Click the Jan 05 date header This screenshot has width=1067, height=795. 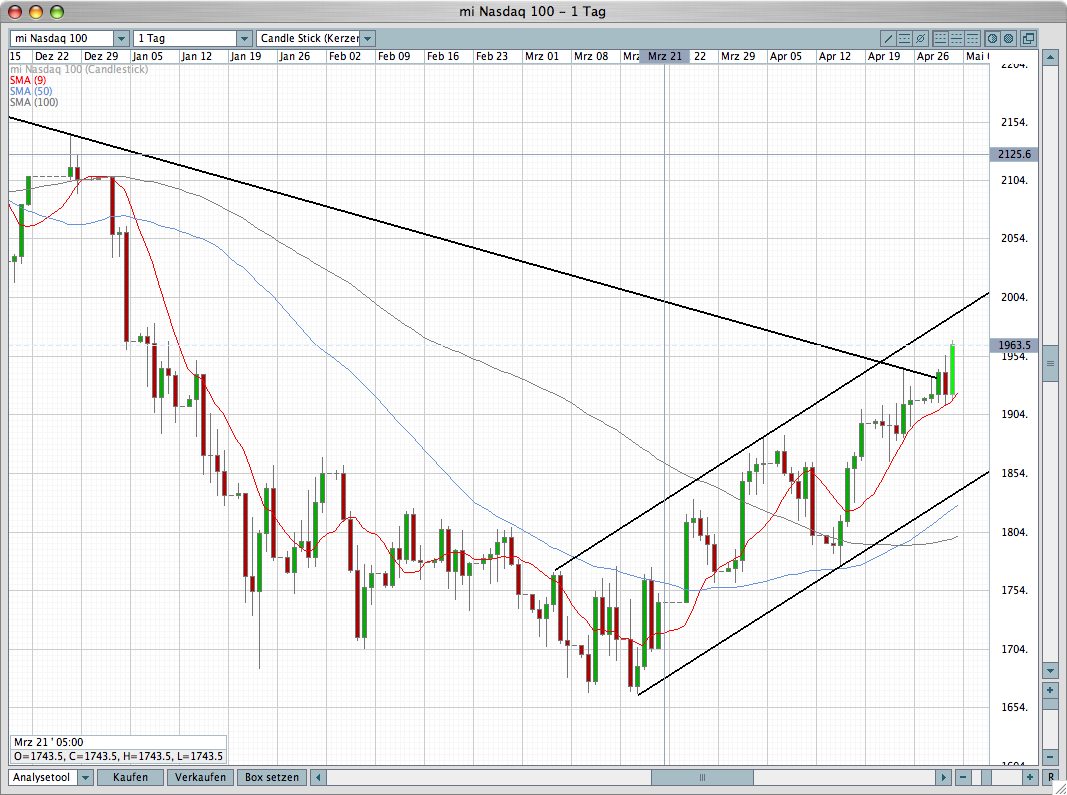[x=148, y=56]
